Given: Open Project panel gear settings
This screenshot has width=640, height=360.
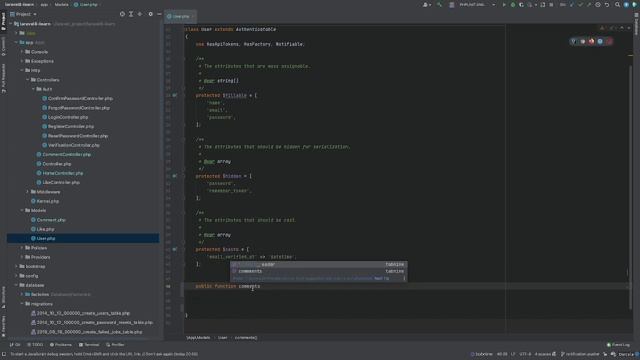Looking at the screenshot, I should point(150,14).
